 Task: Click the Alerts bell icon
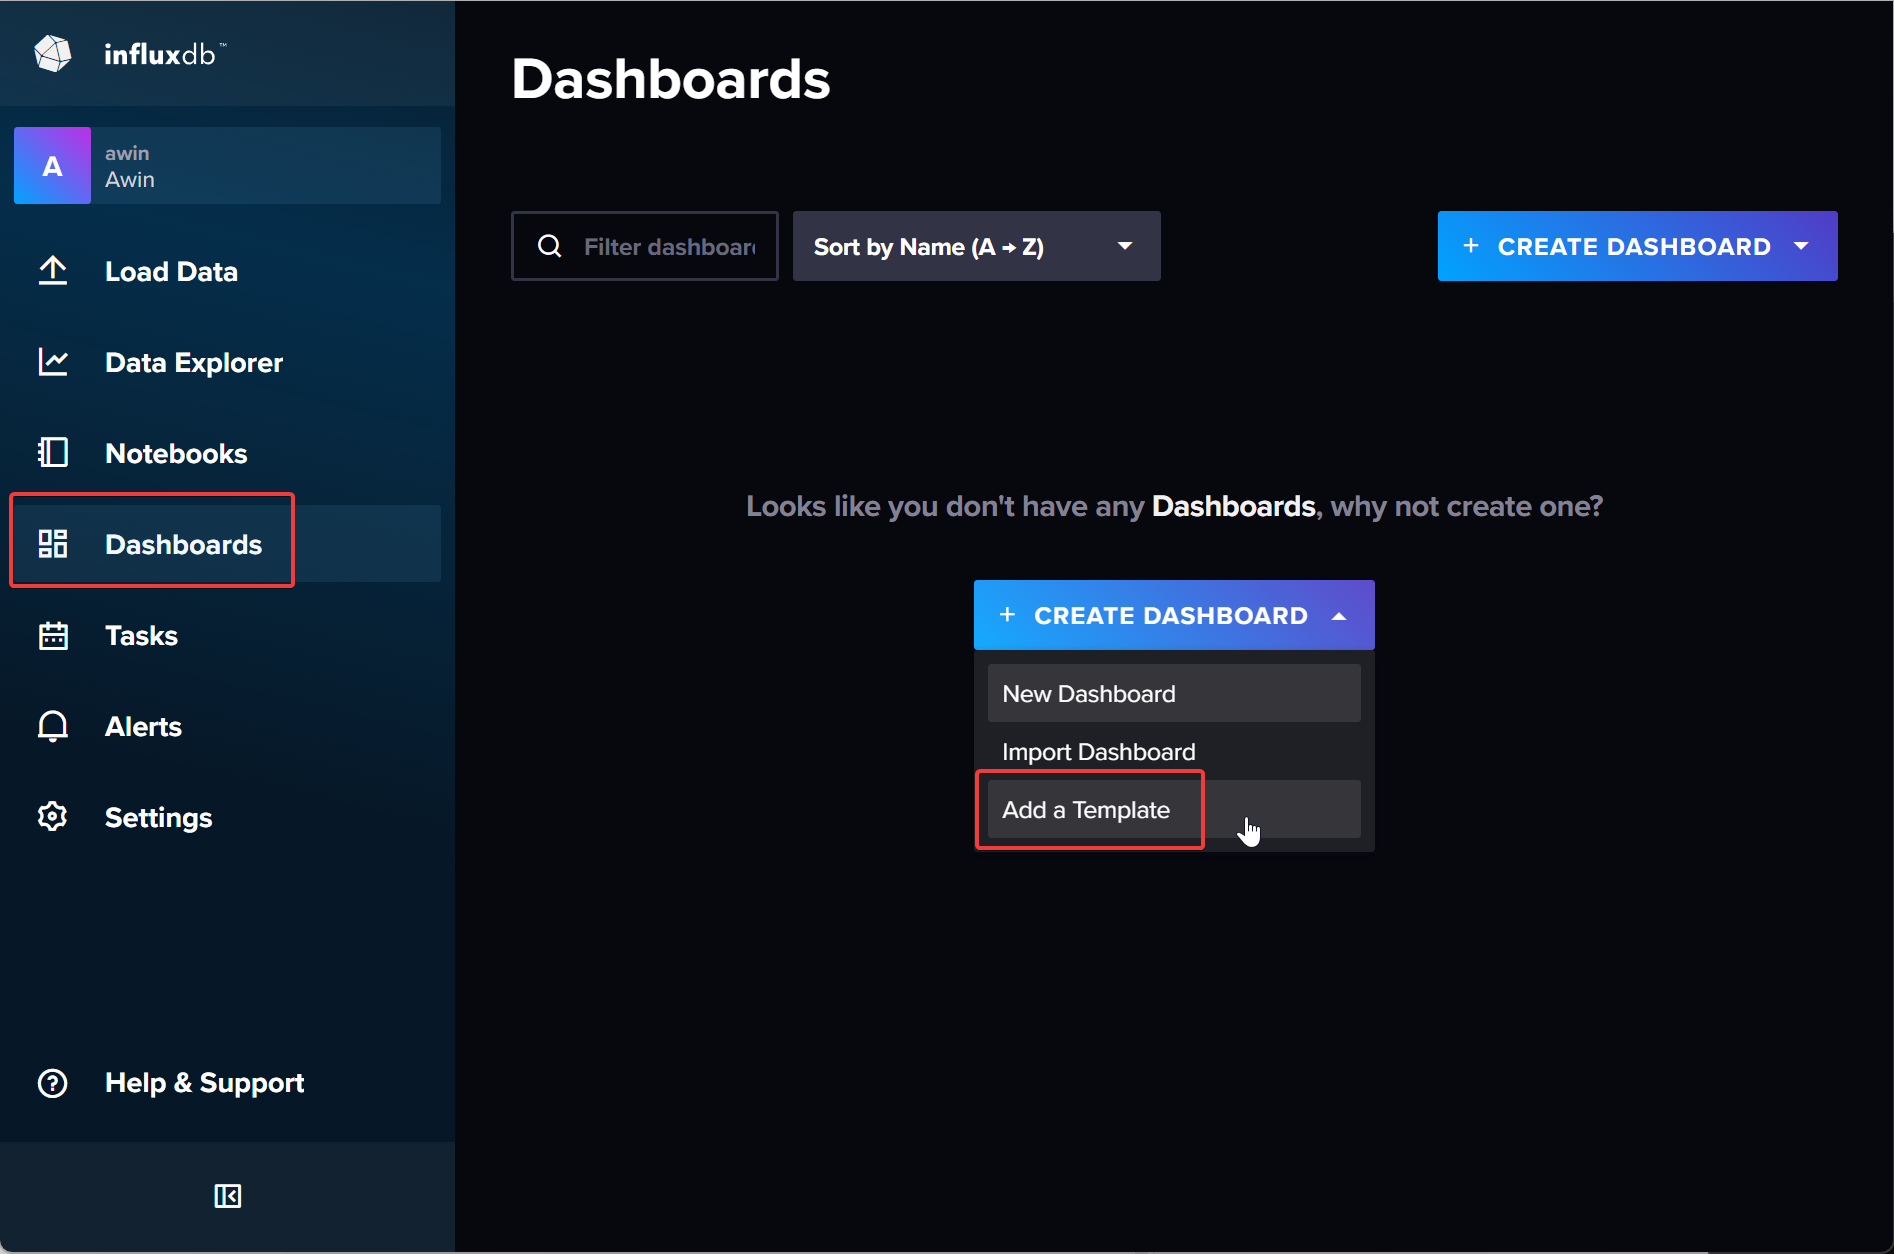tap(52, 726)
